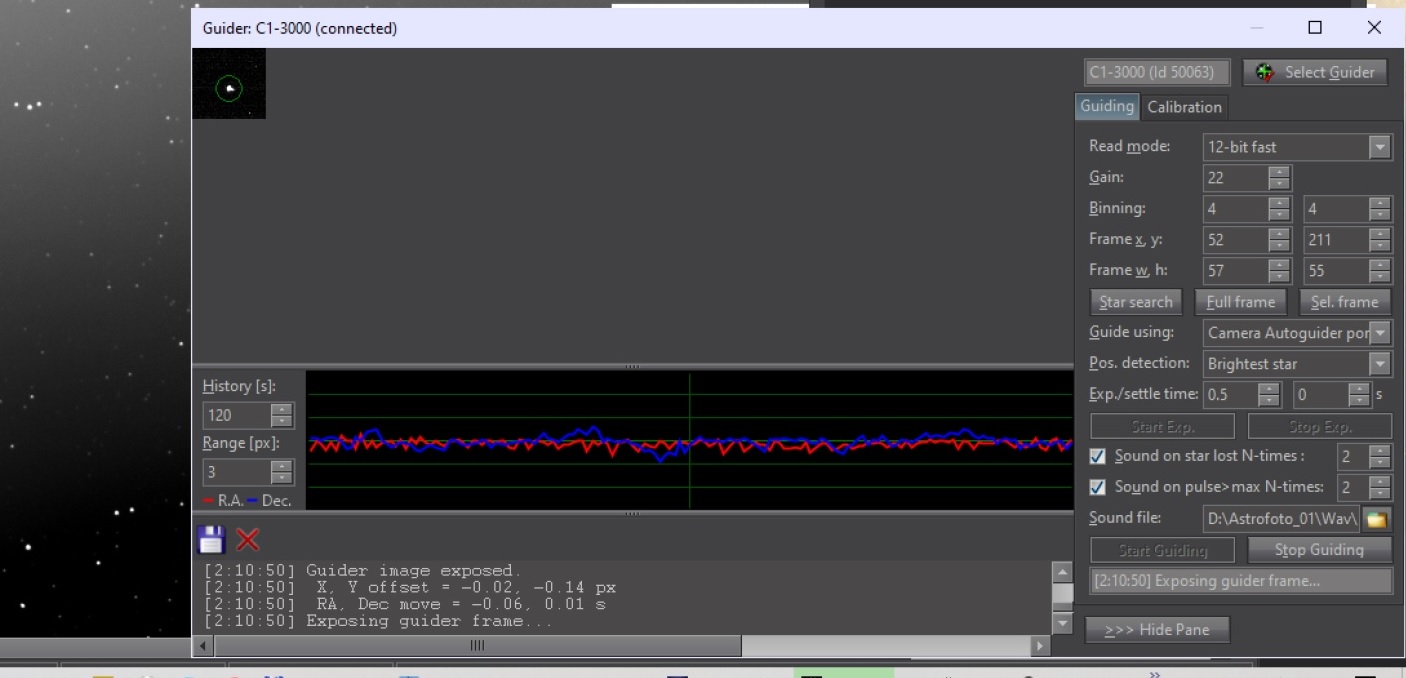The image size is (1406, 678).
Task: Expand the Guide using dropdown
Action: (x=1380, y=333)
